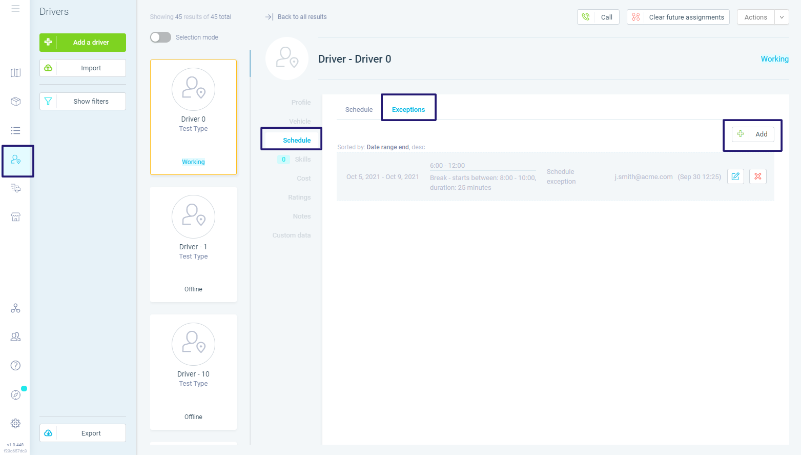Click Clear future assignments button
Viewport: 801px width, 455px height.
click(x=678, y=17)
